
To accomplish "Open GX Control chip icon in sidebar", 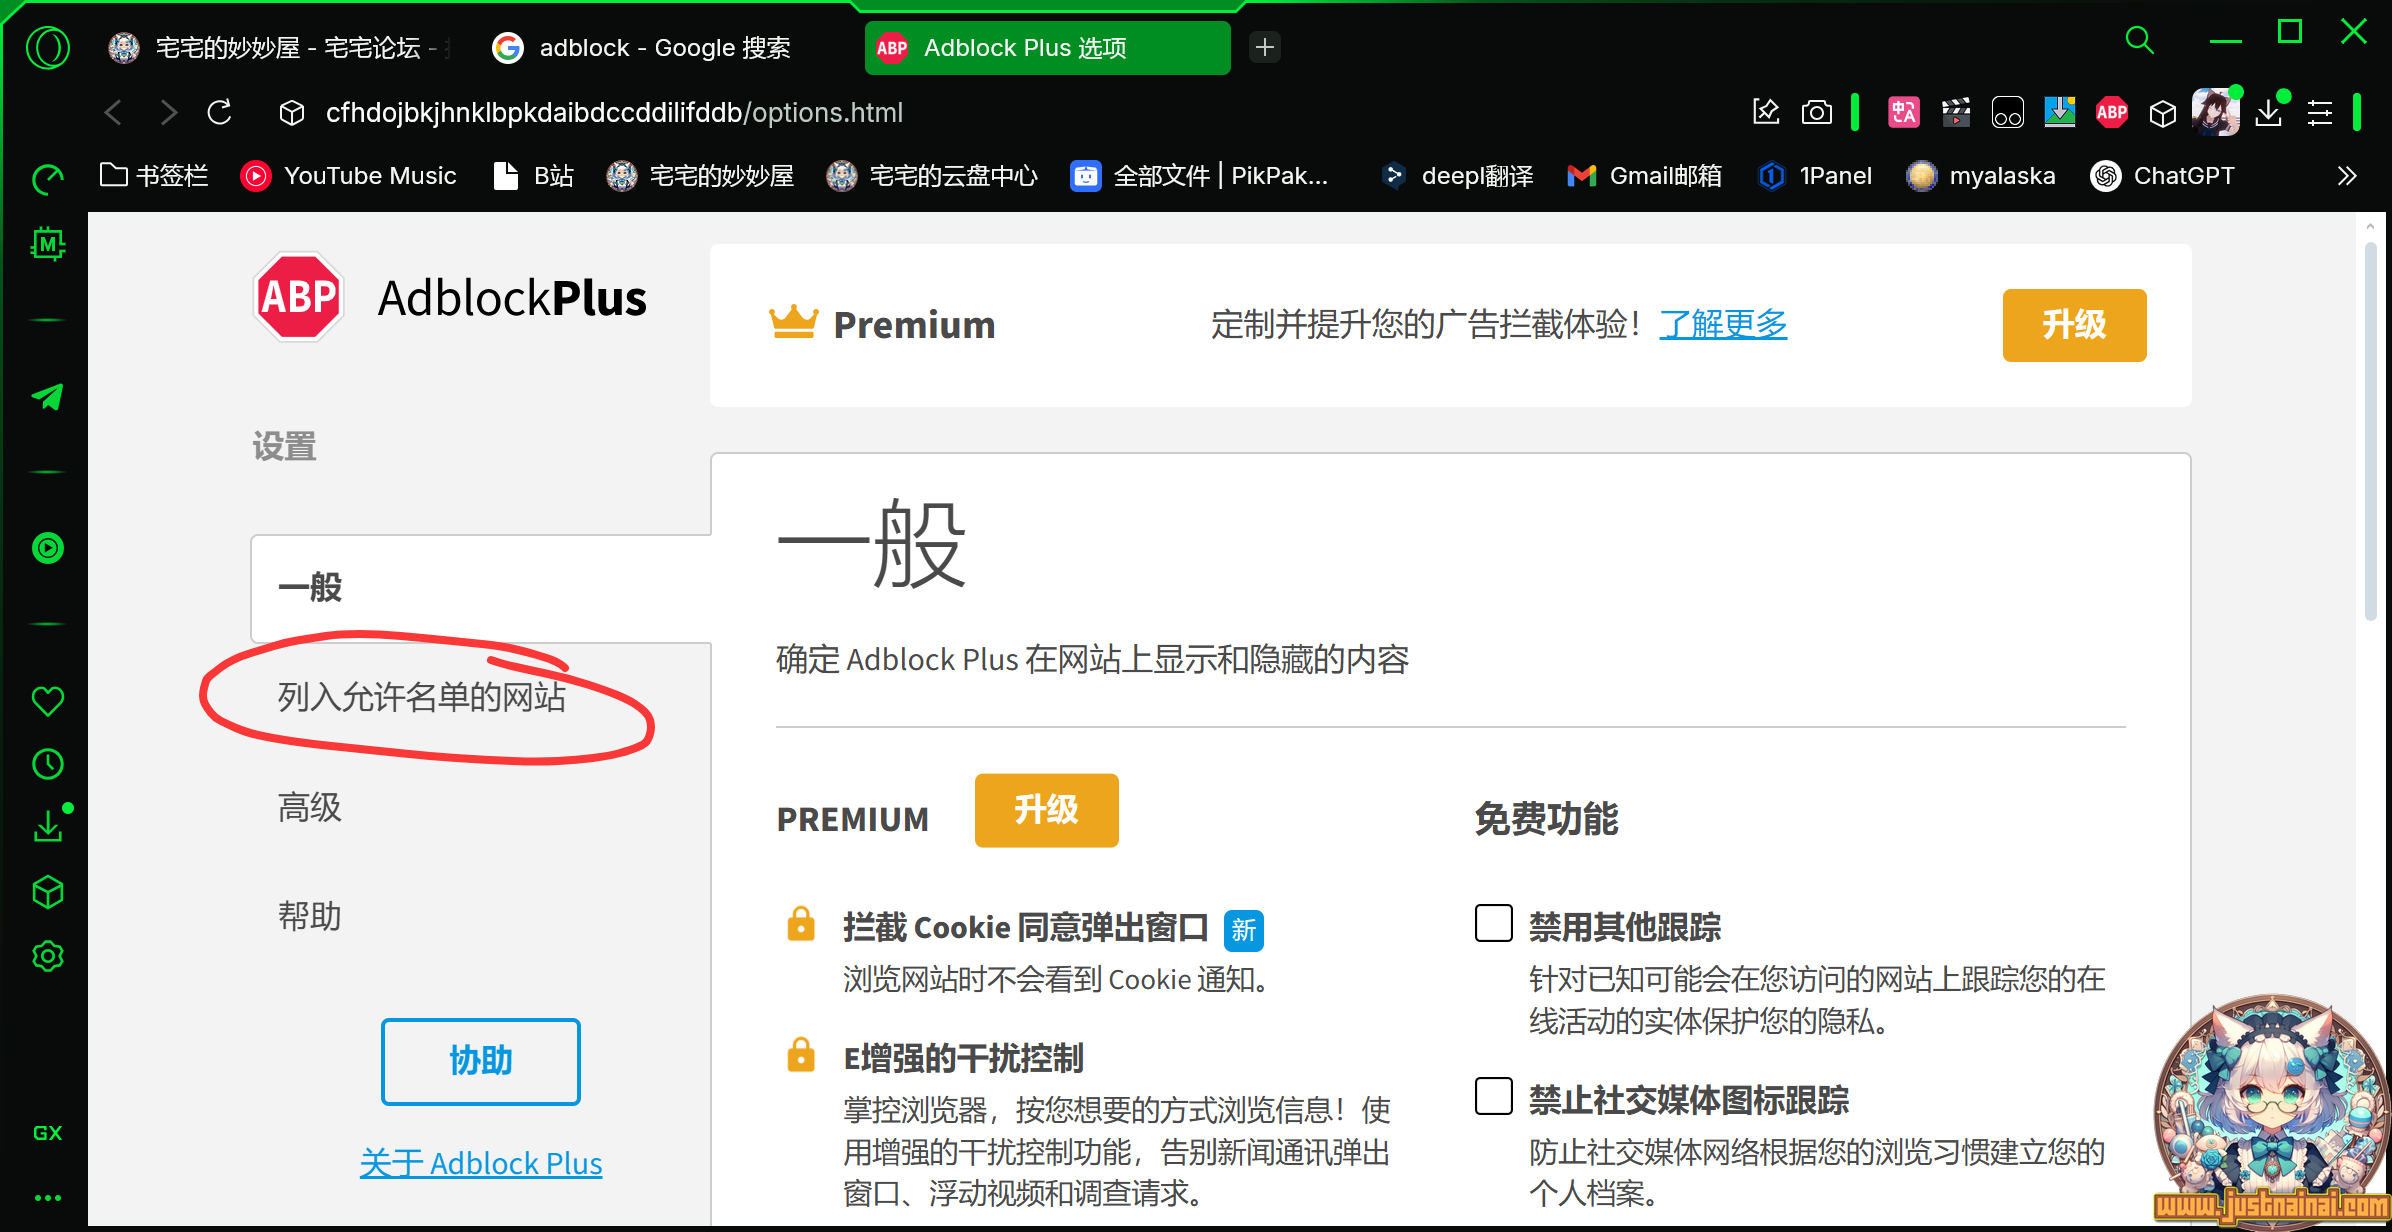I will pyautogui.click(x=48, y=244).
